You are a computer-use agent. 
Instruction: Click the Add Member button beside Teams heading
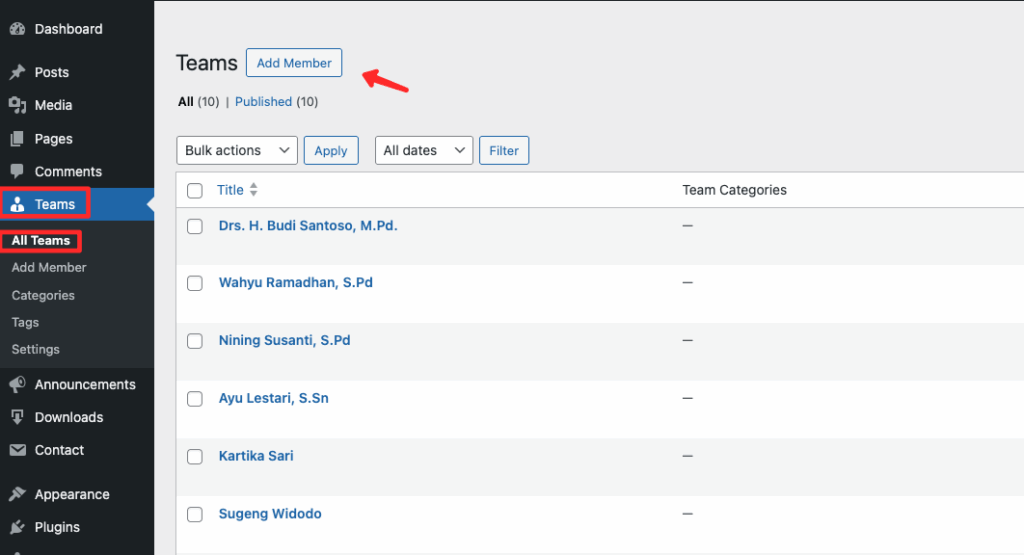click(294, 63)
